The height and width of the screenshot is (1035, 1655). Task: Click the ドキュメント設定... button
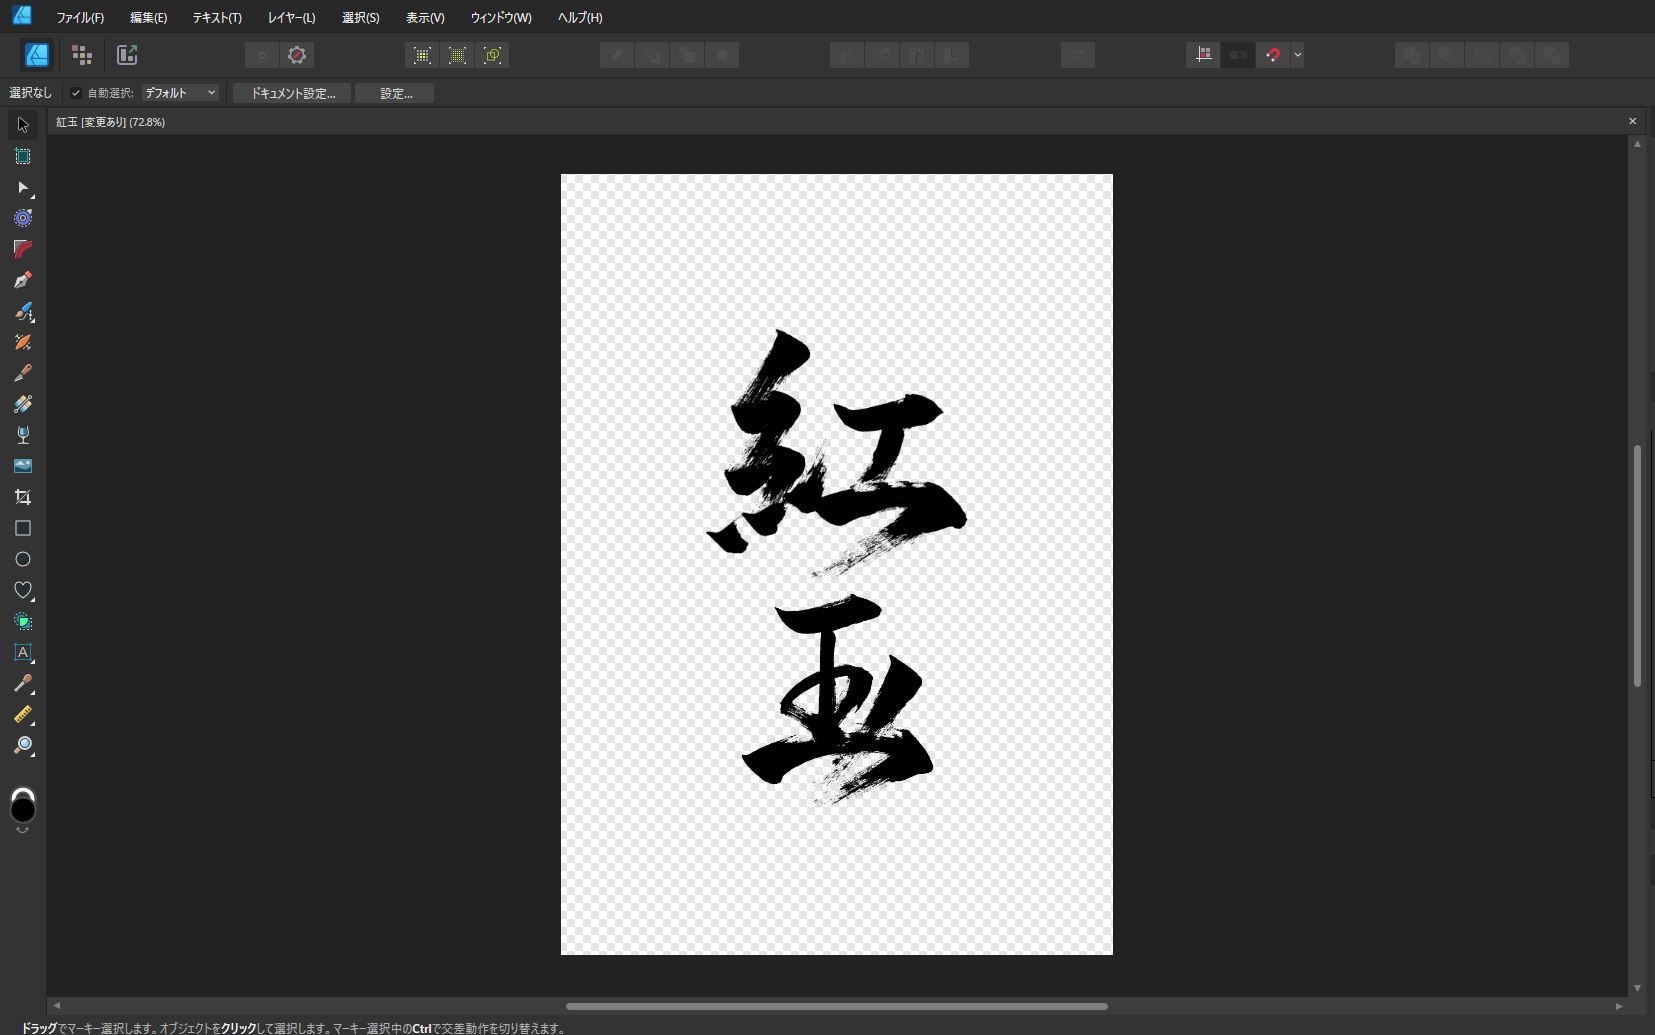pos(292,93)
